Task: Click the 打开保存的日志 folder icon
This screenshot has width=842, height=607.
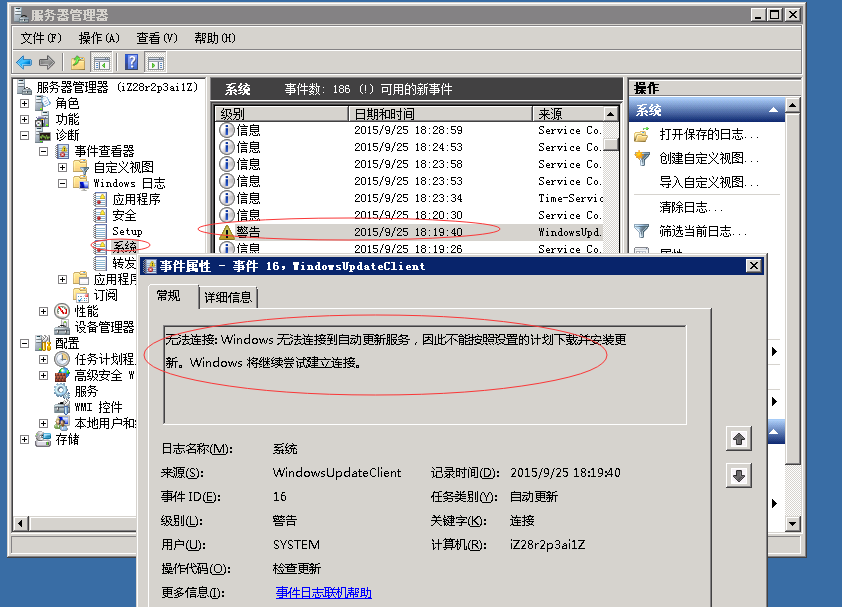Action: [x=642, y=134]
